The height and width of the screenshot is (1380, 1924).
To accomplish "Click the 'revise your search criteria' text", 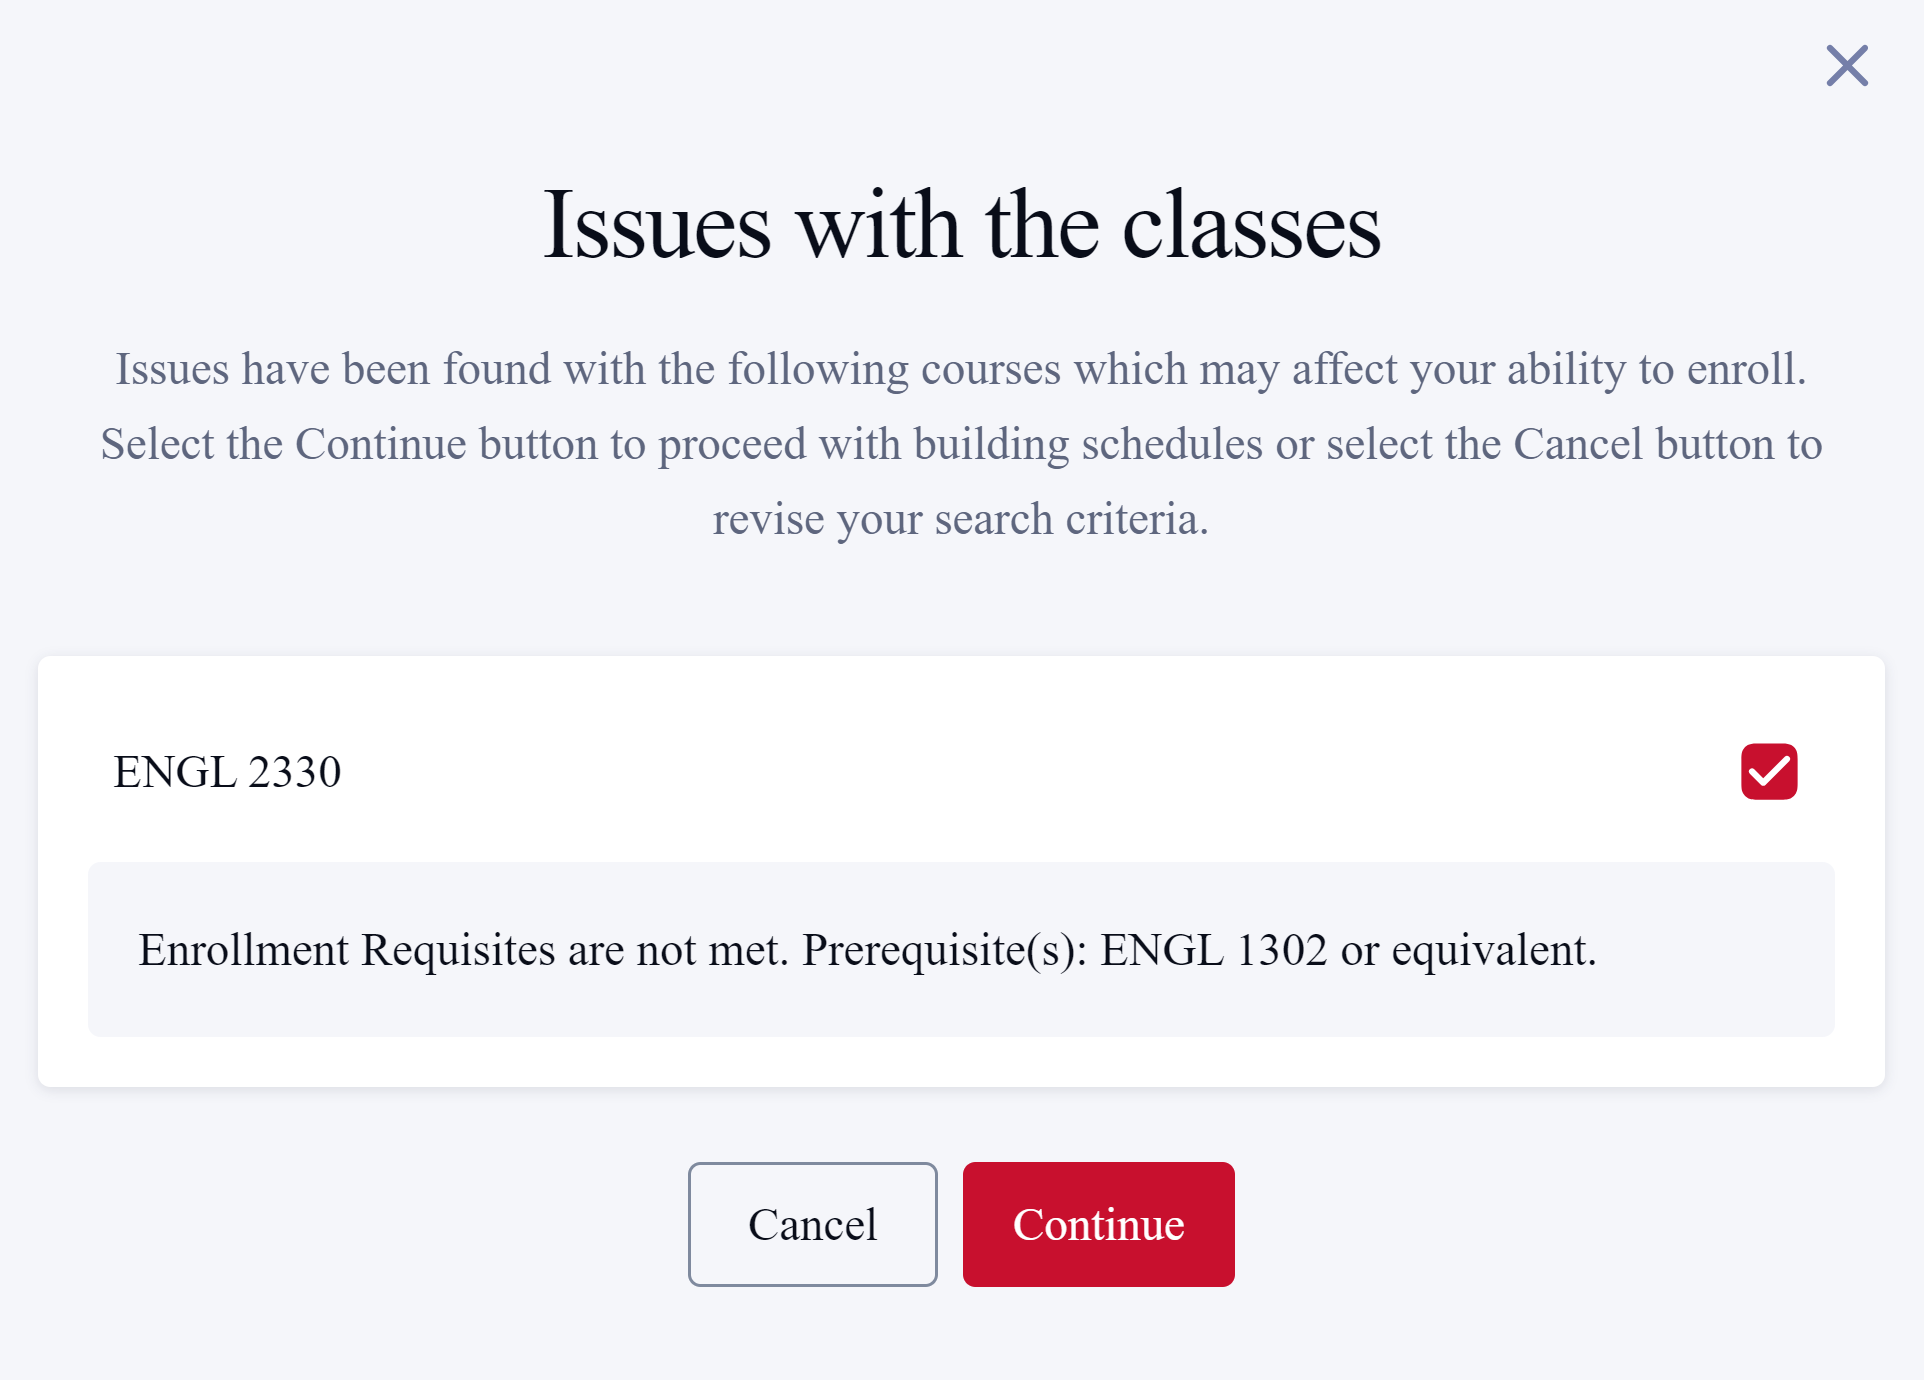I will pos(960,519).
